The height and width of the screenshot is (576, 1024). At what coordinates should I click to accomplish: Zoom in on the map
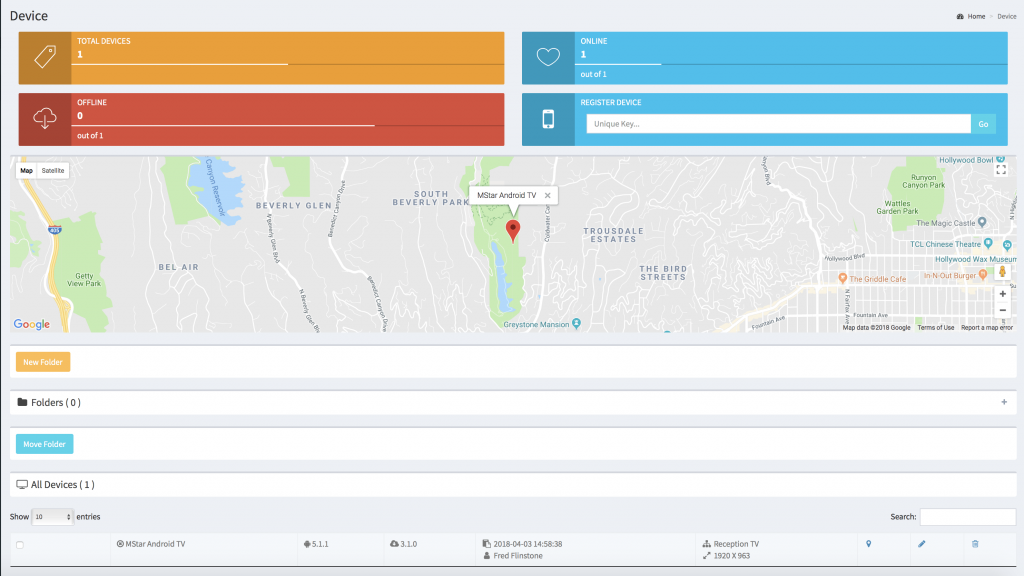[x=1002, y=294]
